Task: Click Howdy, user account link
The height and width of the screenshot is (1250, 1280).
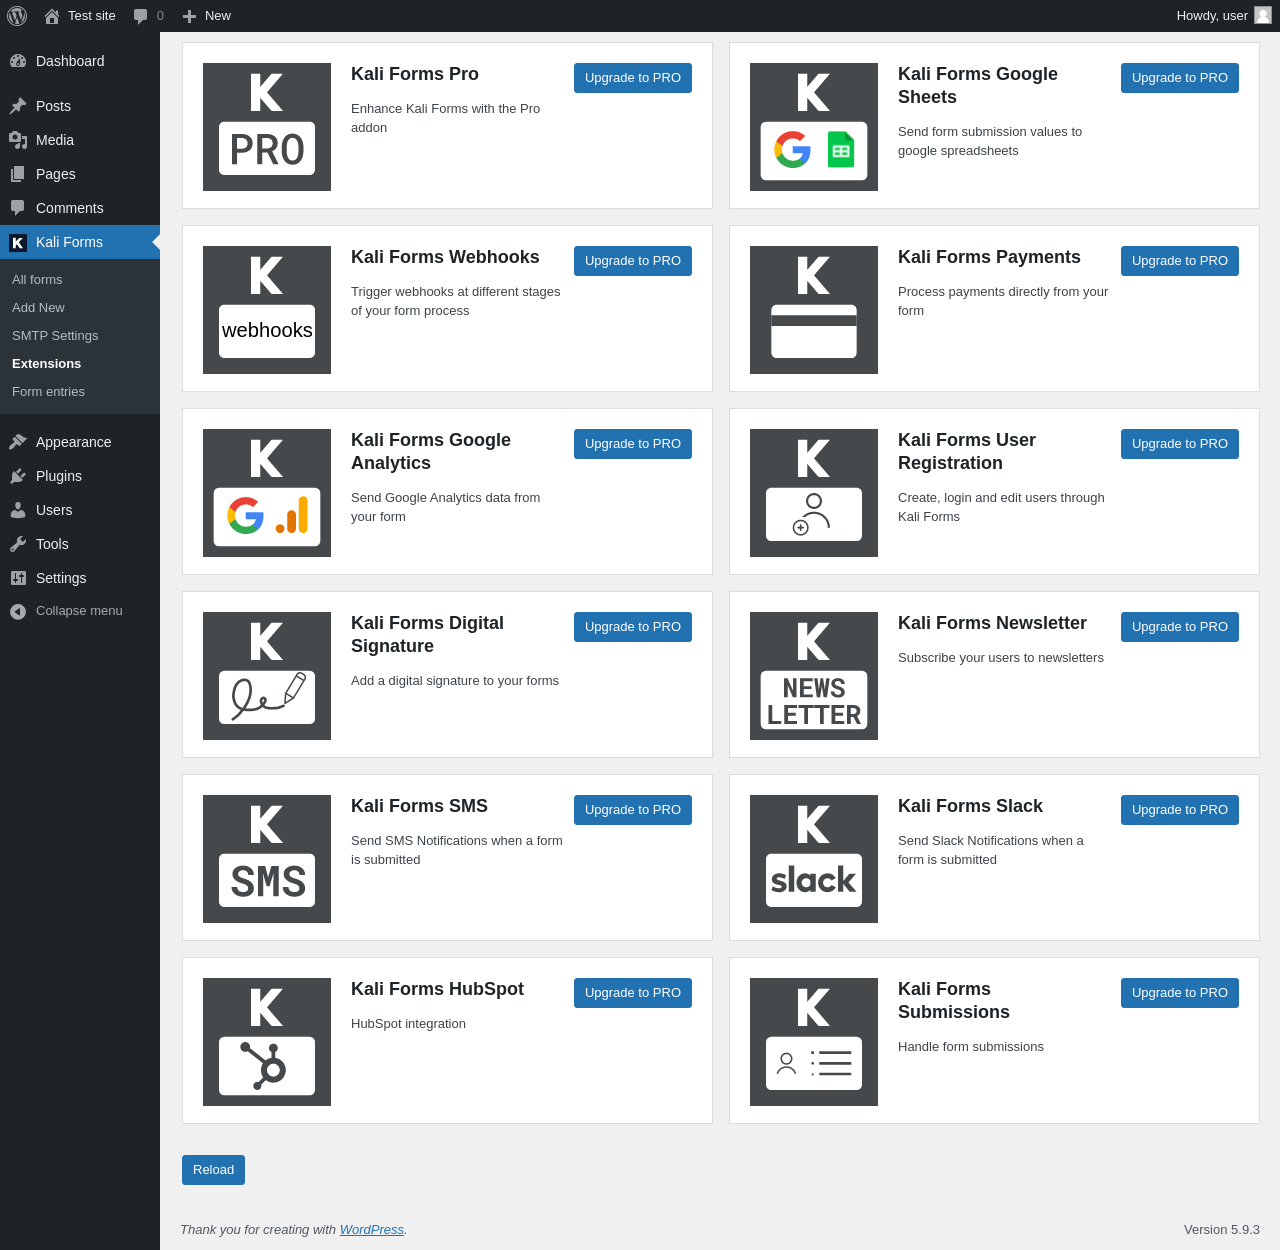Action: click(x=1224, y=16)
